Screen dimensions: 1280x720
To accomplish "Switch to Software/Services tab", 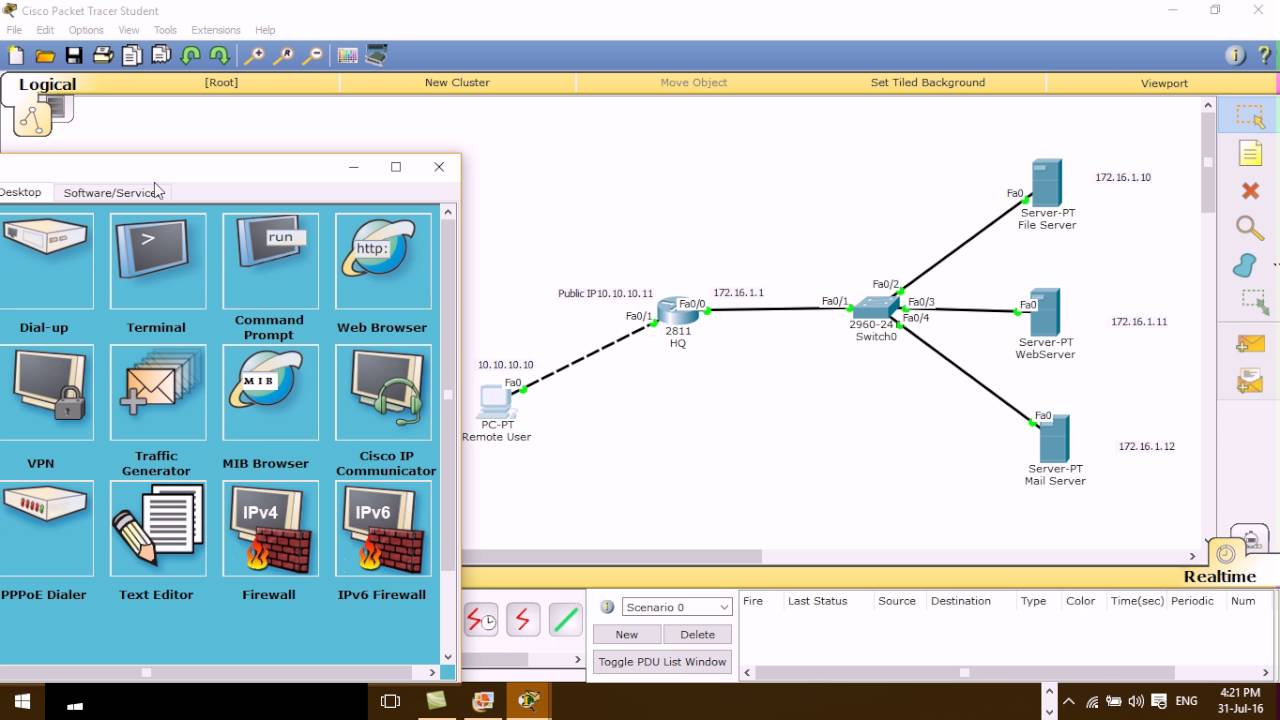I will pos(111,192).
